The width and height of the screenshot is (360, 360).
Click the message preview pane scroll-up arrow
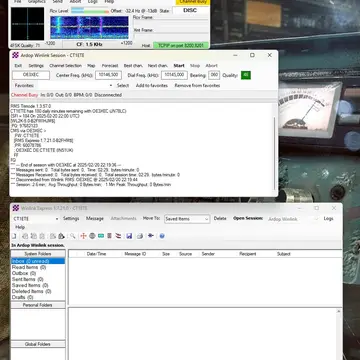[339, 311]
